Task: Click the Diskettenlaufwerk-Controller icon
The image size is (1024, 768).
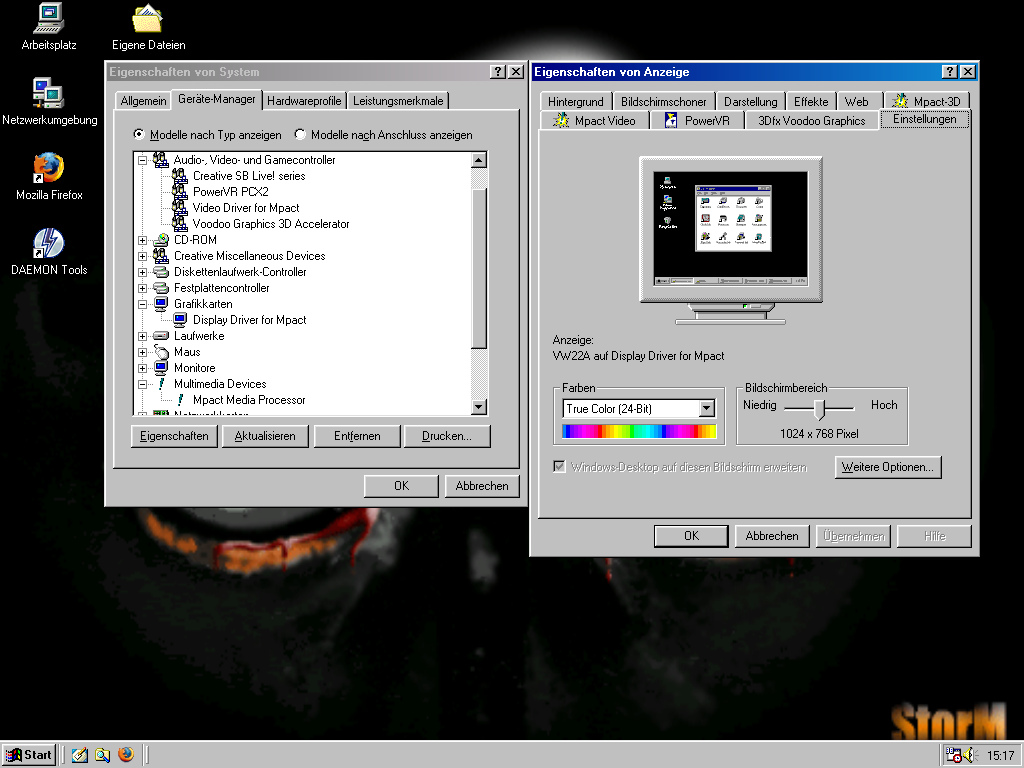Action: point(161,272)
